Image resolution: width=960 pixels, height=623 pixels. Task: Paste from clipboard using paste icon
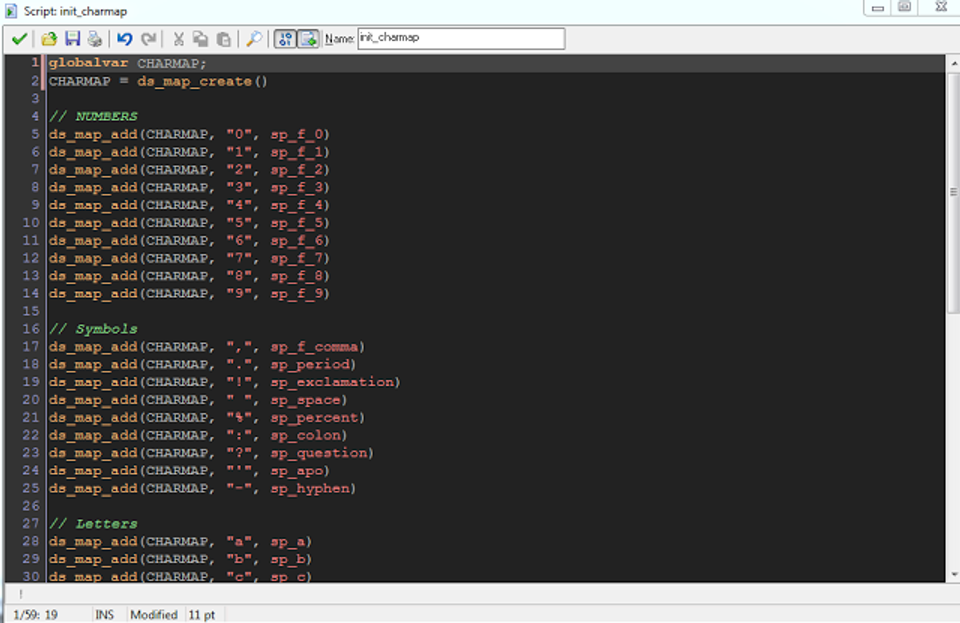click(224, 39)
